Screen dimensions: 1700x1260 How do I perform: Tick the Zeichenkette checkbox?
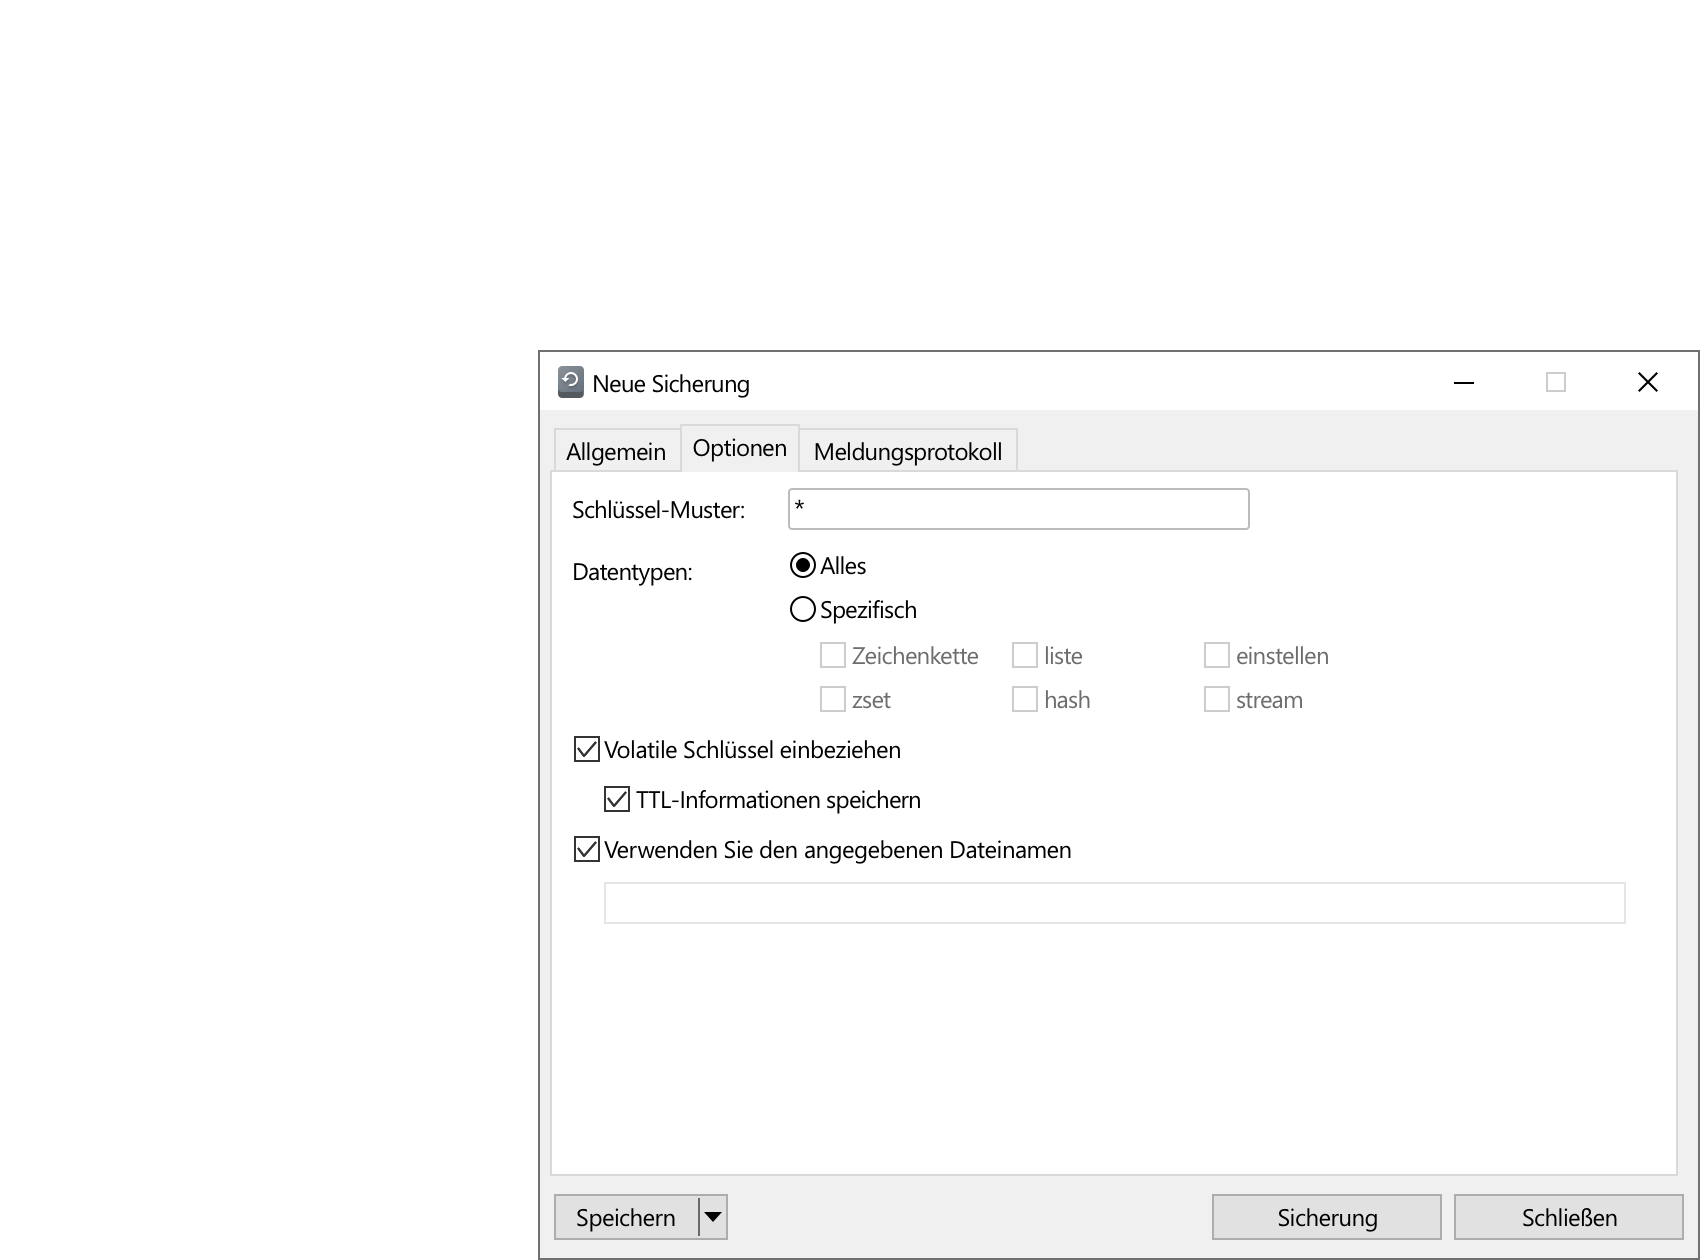(833, 655)
